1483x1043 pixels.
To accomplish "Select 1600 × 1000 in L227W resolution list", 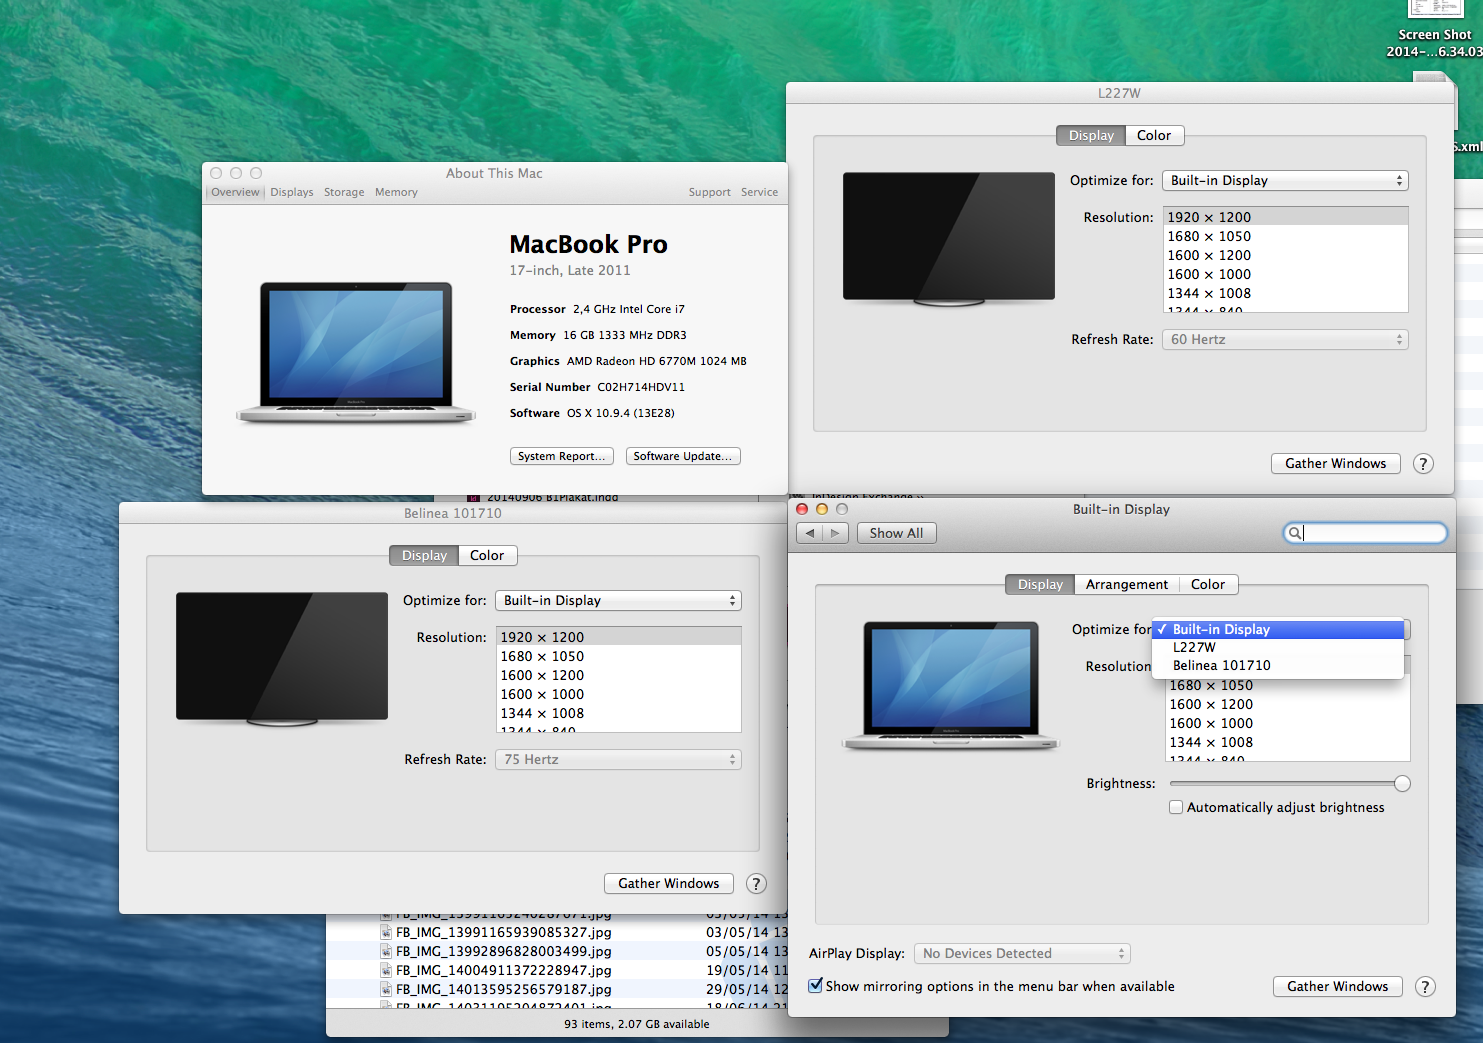I will pos(1286,274).
